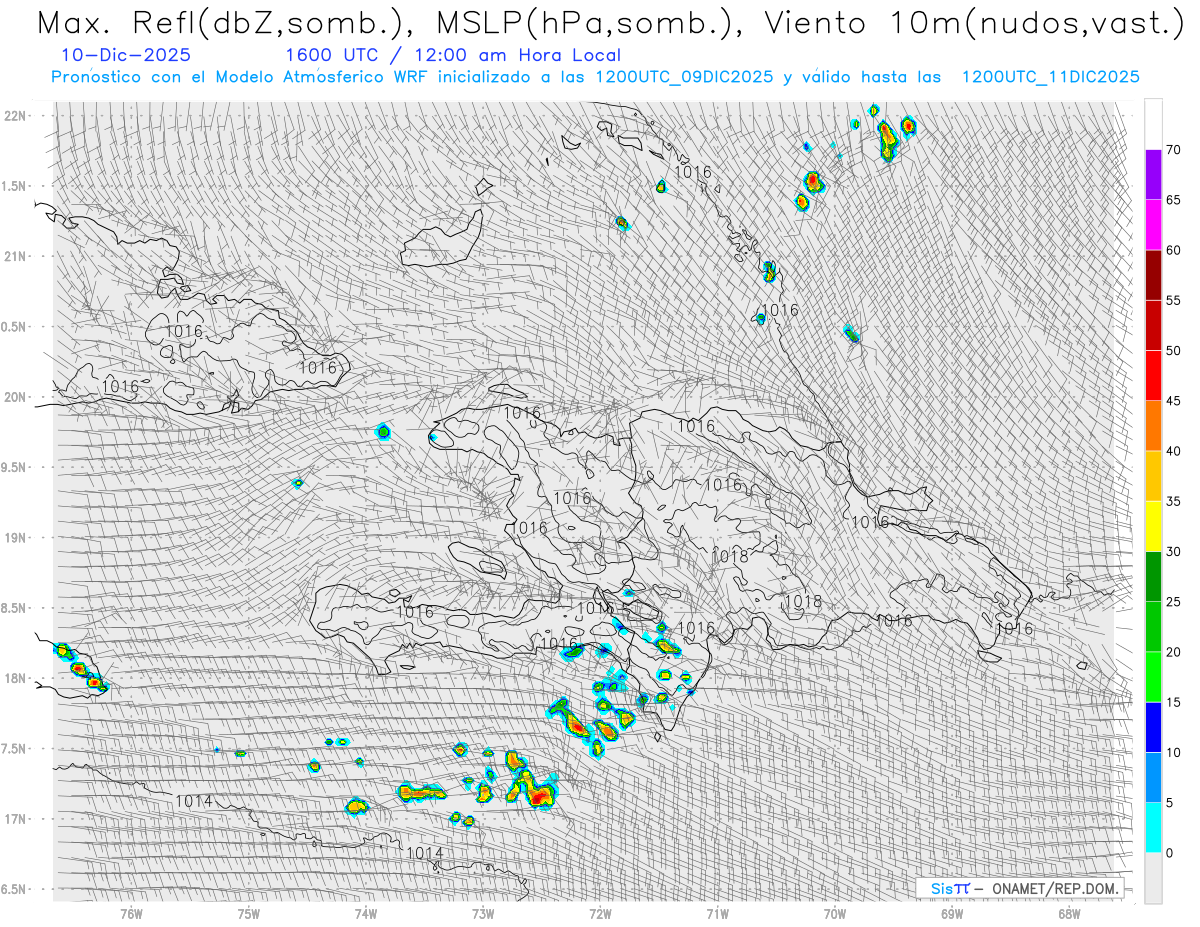Click the dark red 55-60 dBZ swatch
Viewport: 1200px width, 927px height.
(x=1153, y=275)
